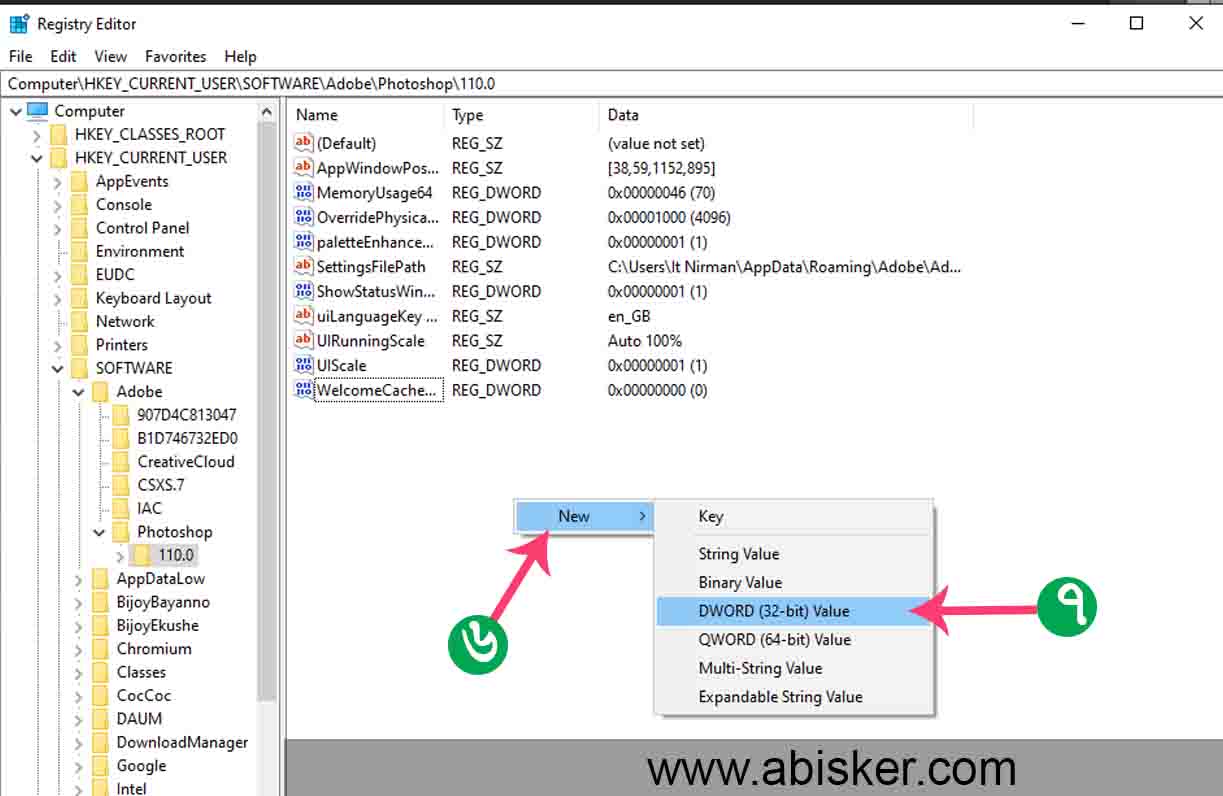This screenshot has width=1223, height=796.
Task: Open the Help menu
Action: click(x=240, y=57)
